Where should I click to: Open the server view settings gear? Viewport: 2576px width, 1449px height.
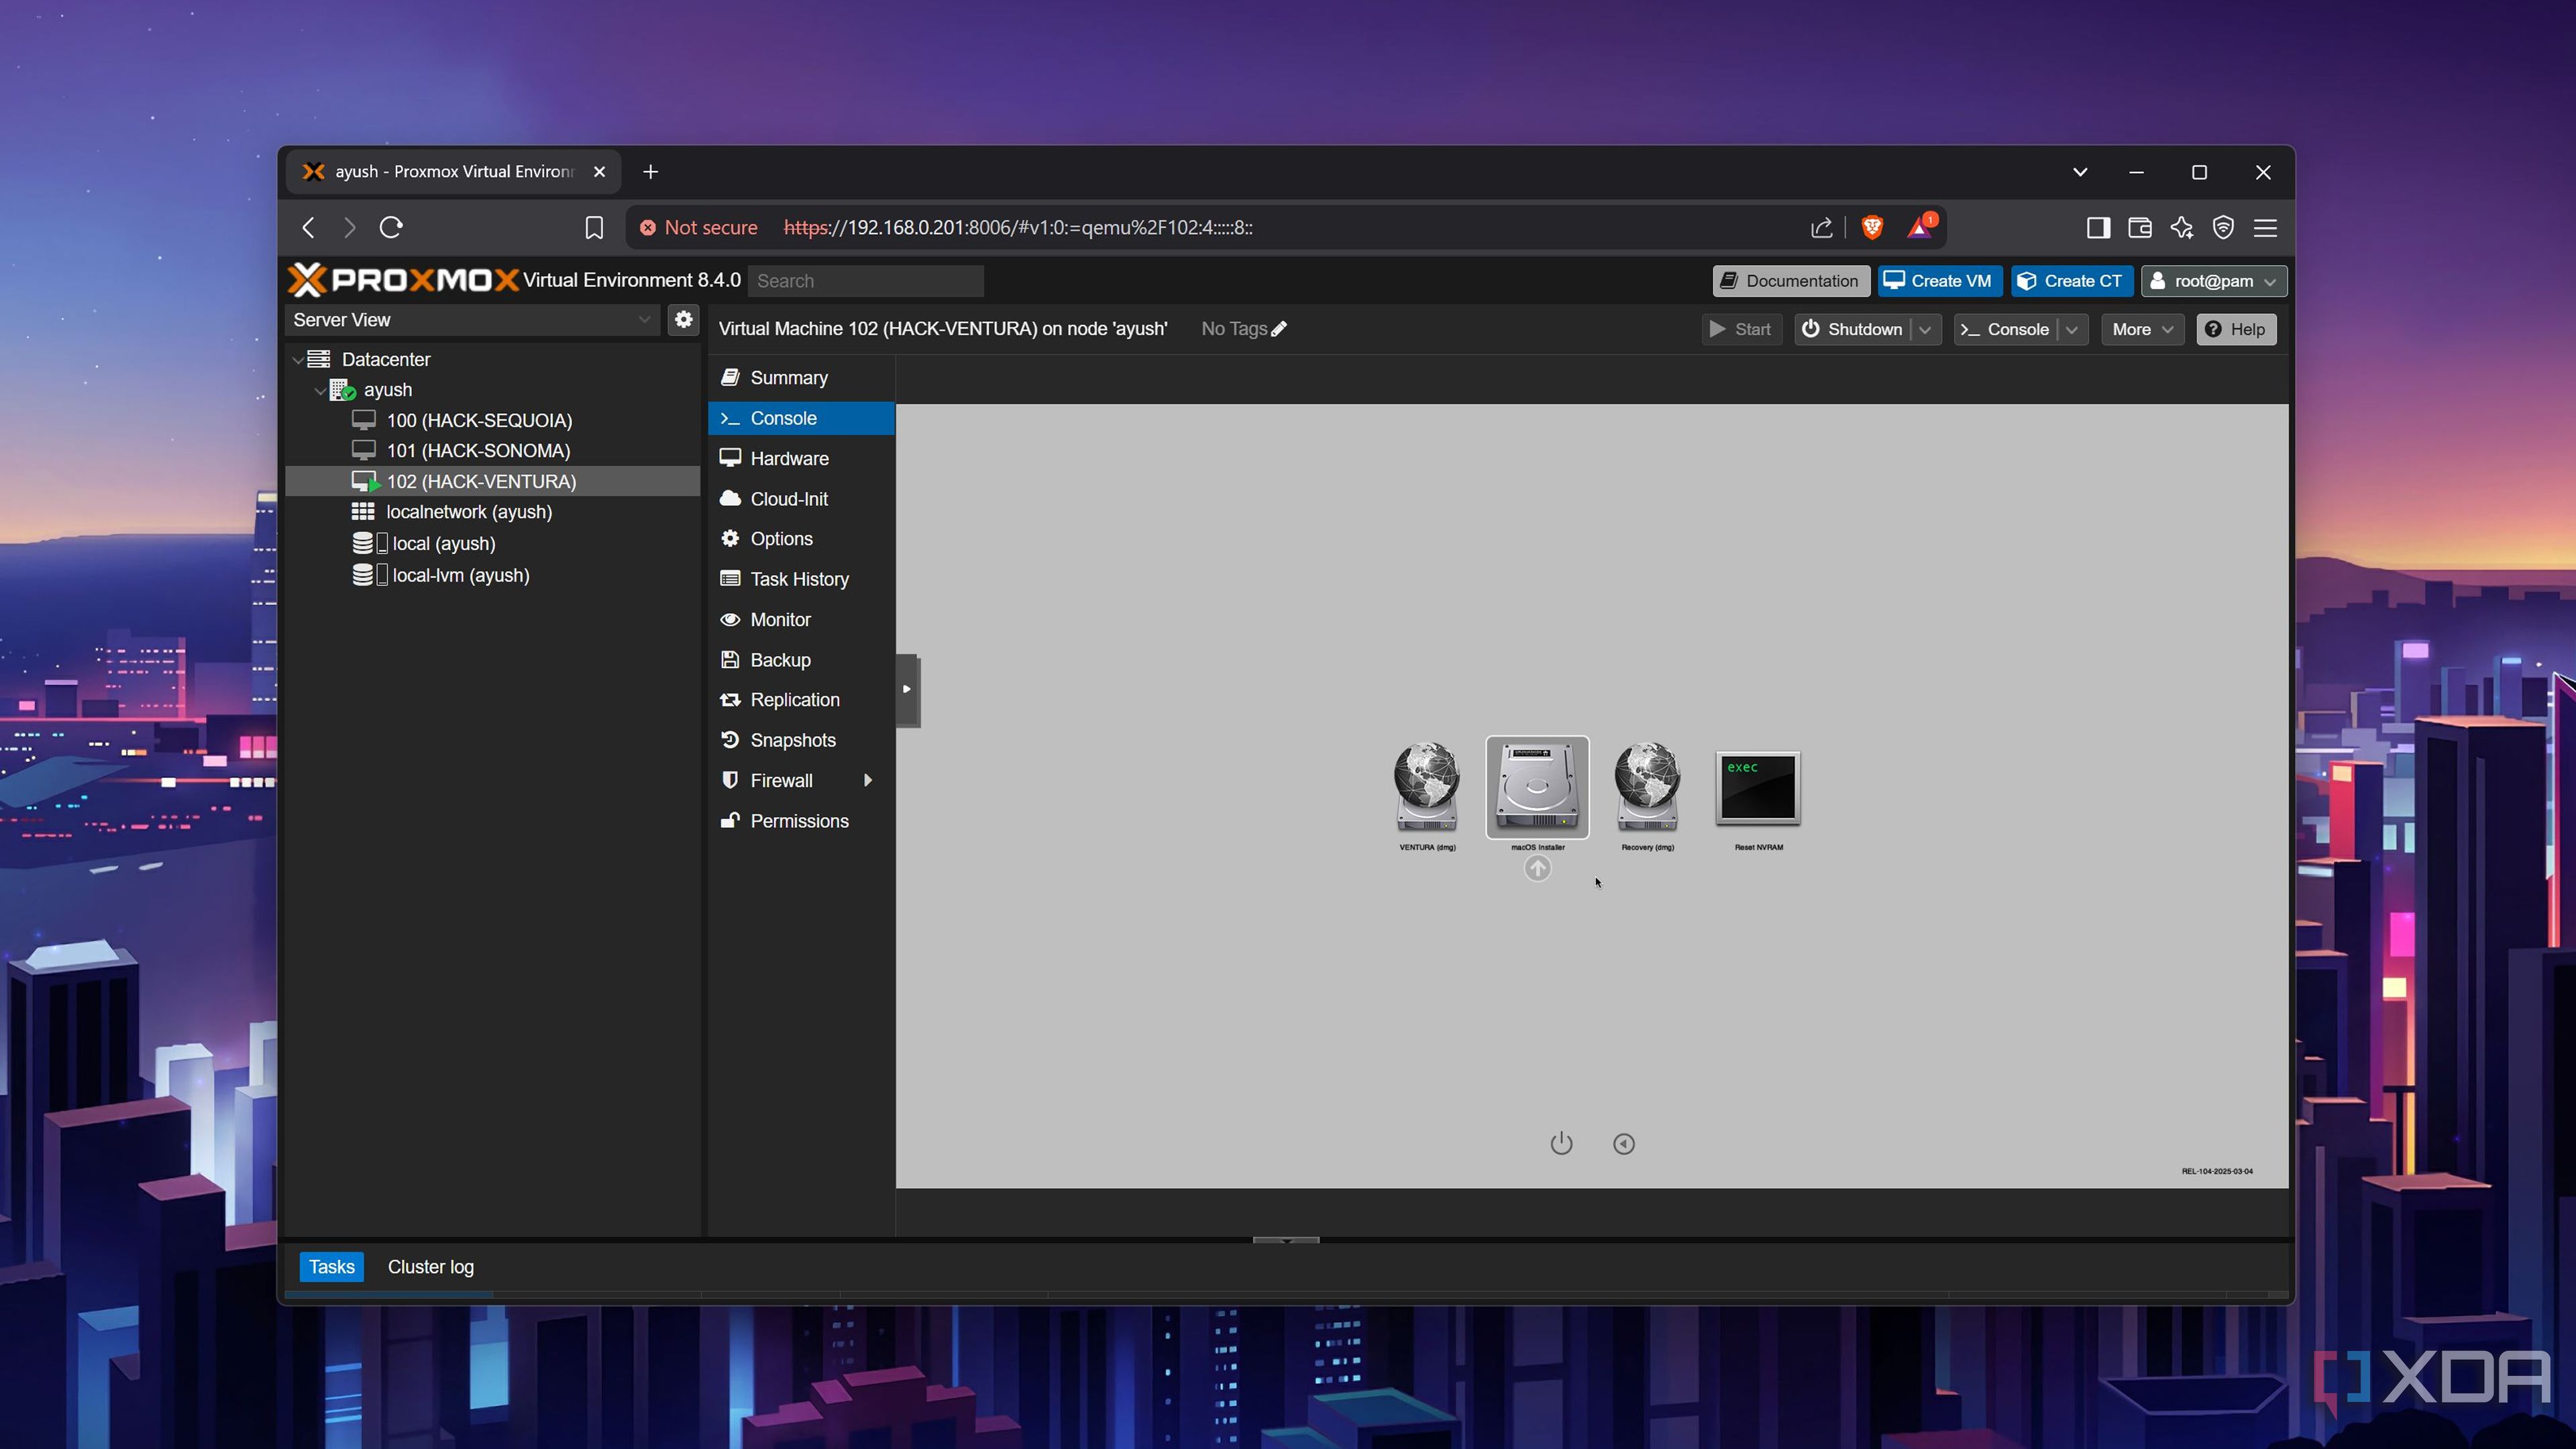point(684,320)
